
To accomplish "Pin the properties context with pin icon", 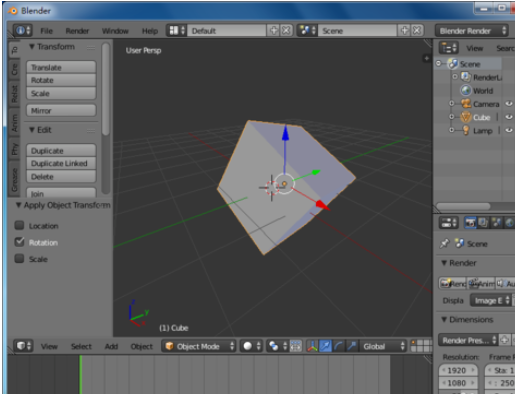I will pos(444,244).
